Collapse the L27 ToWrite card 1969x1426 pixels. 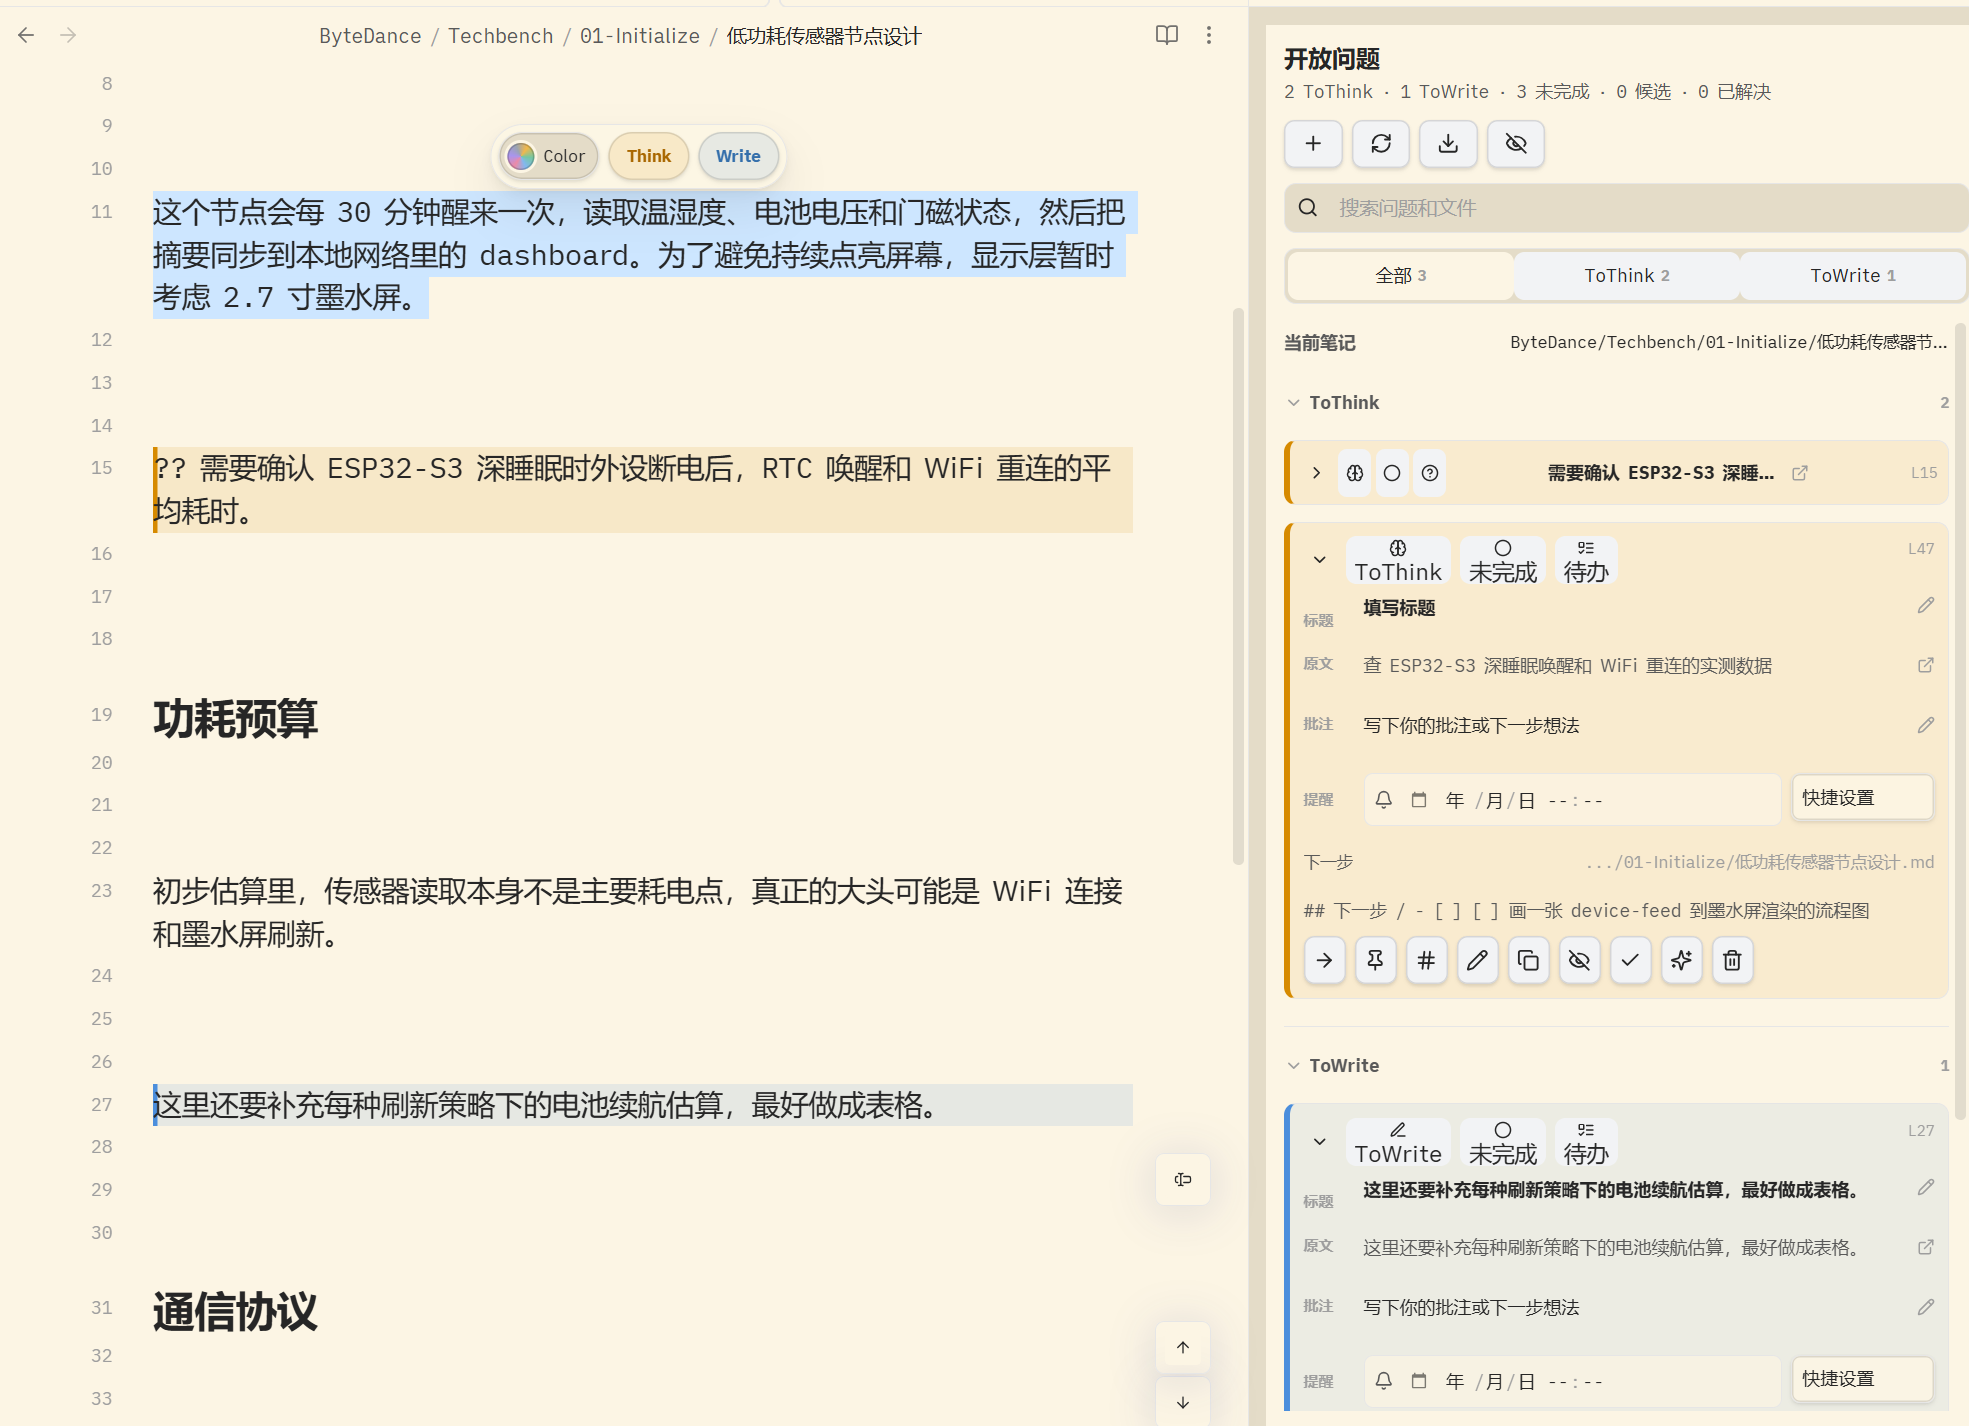click(x=1320, y=1142)
